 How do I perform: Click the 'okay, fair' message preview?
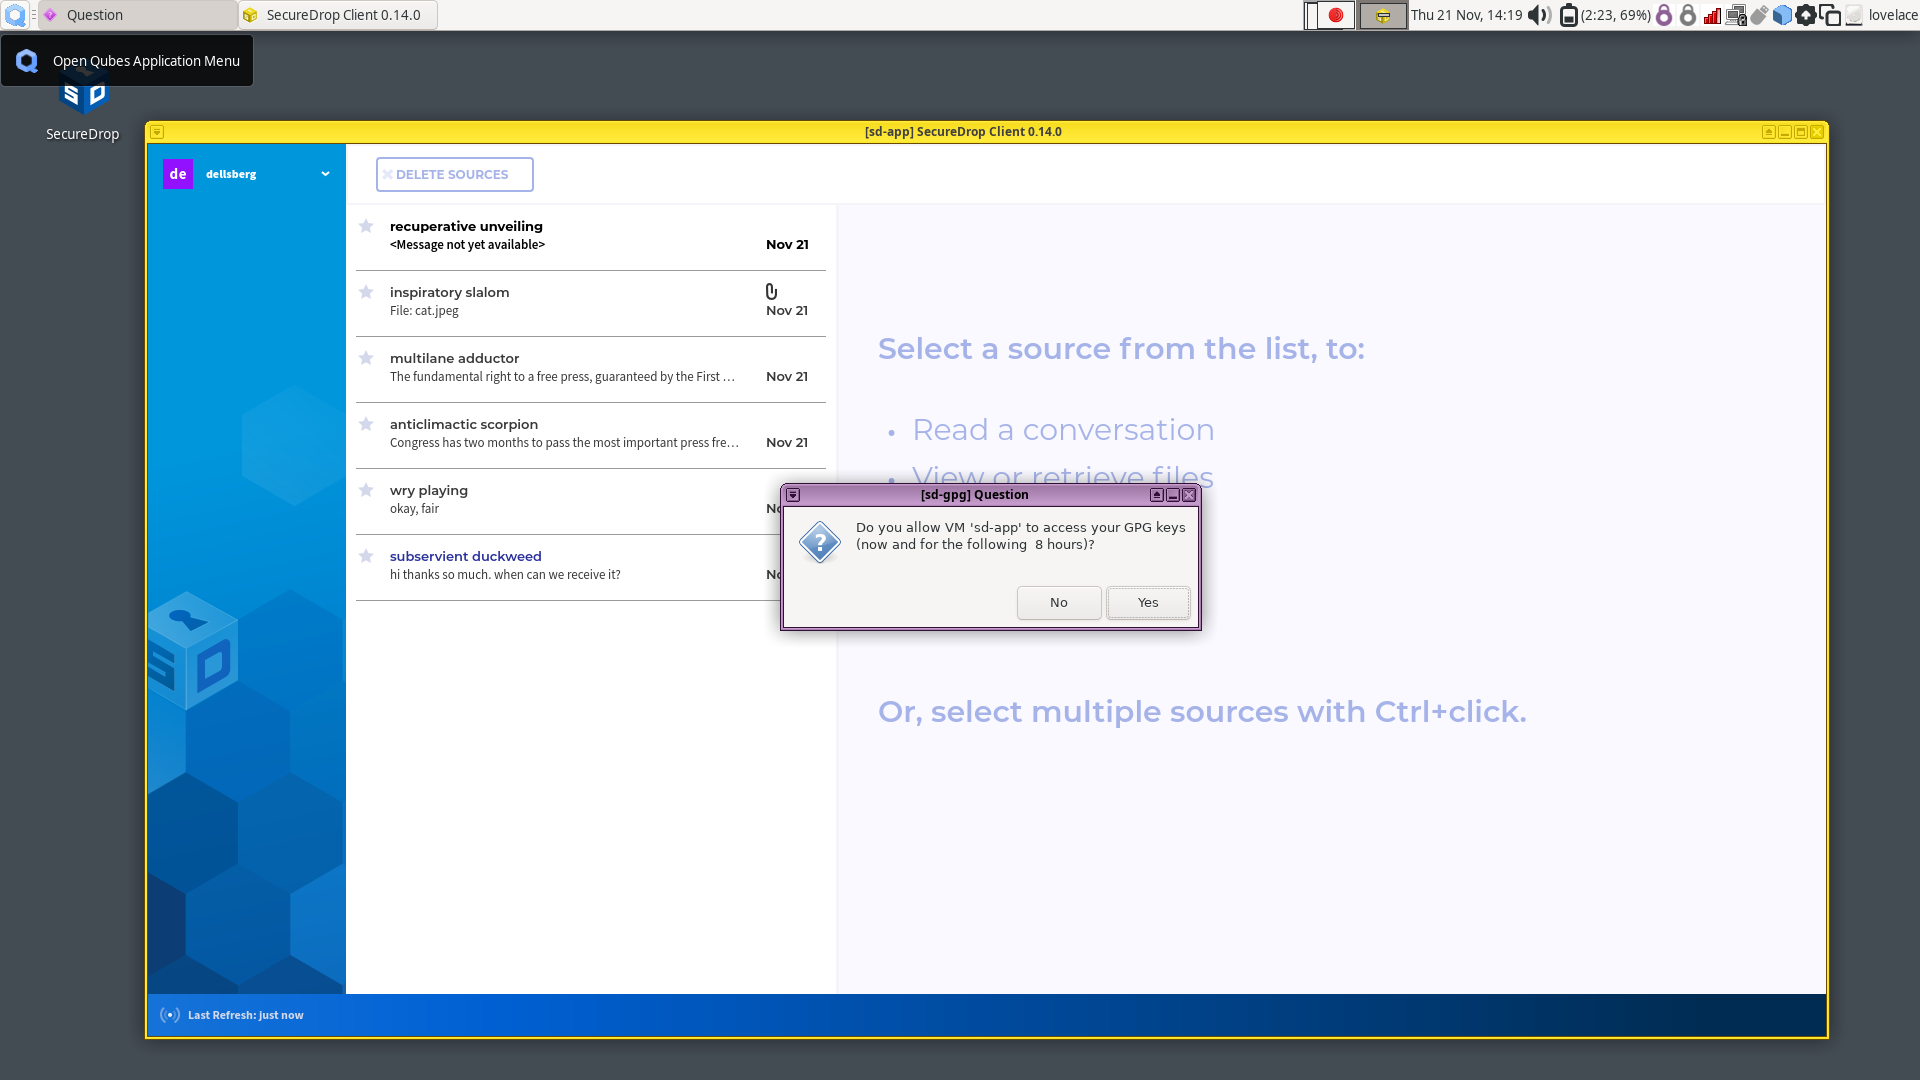[414, 509]
